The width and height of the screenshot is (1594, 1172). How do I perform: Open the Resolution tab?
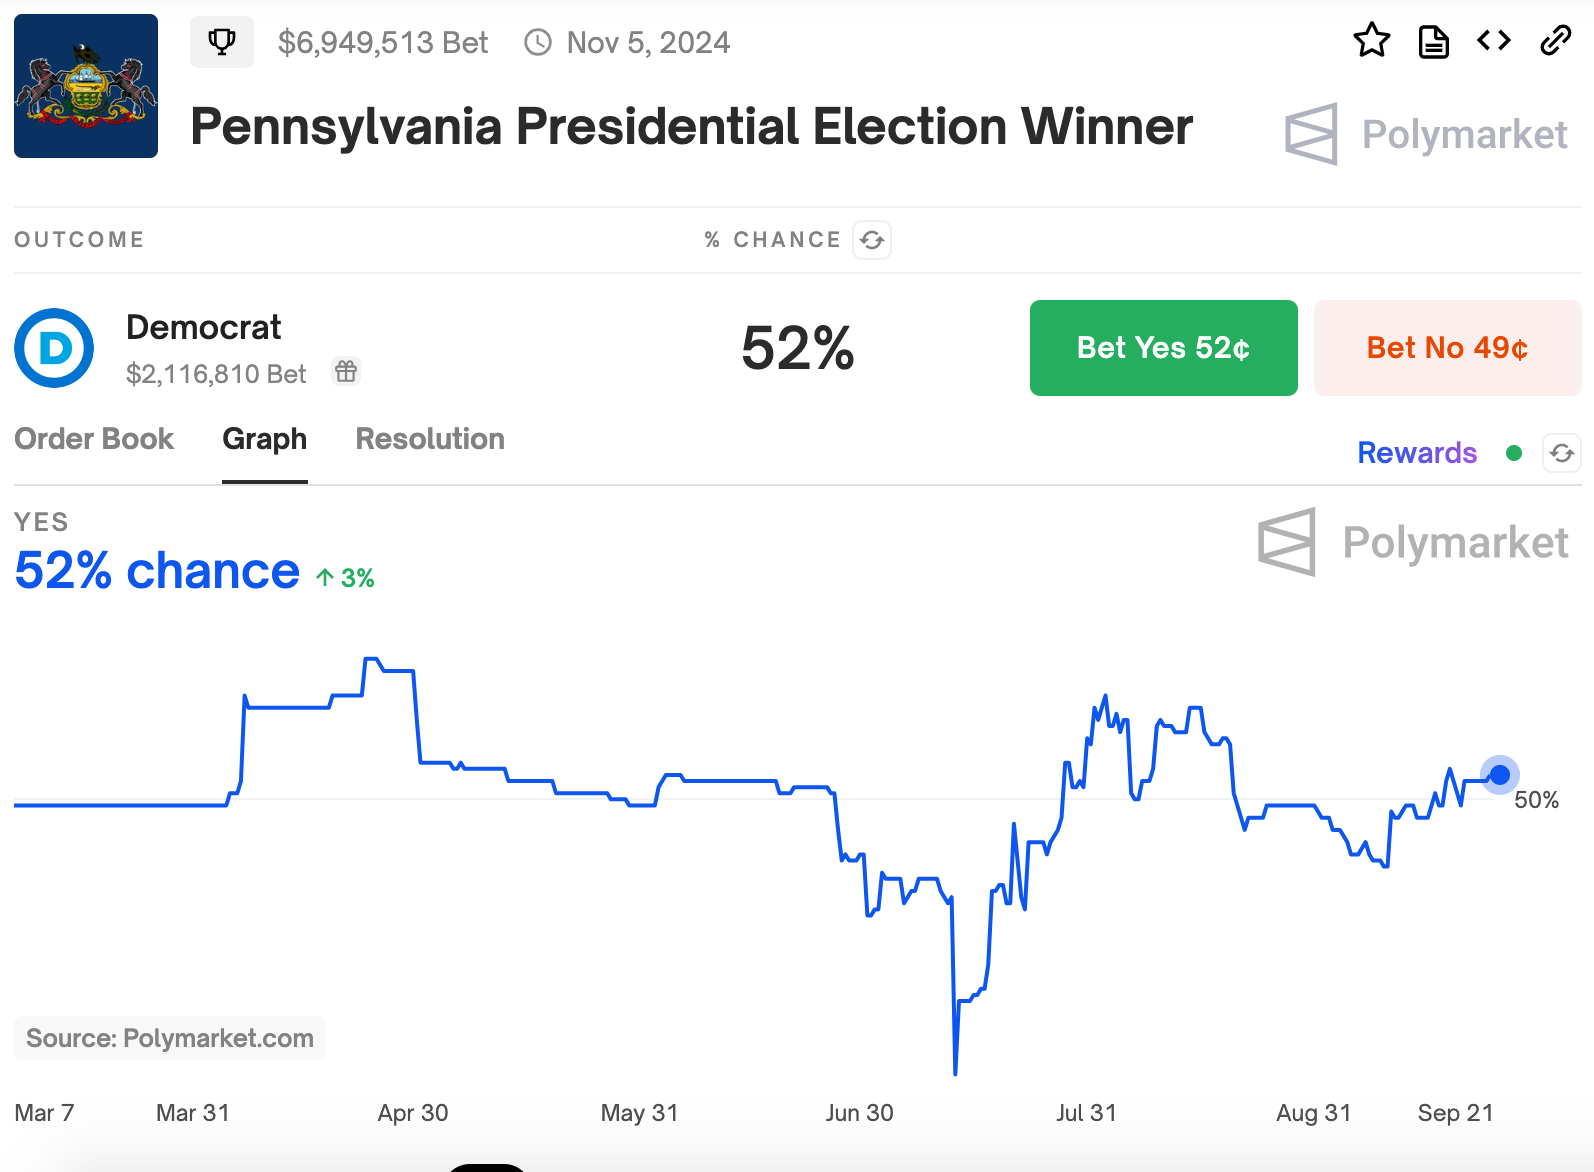pyautogui.click(x=429, y=439)
